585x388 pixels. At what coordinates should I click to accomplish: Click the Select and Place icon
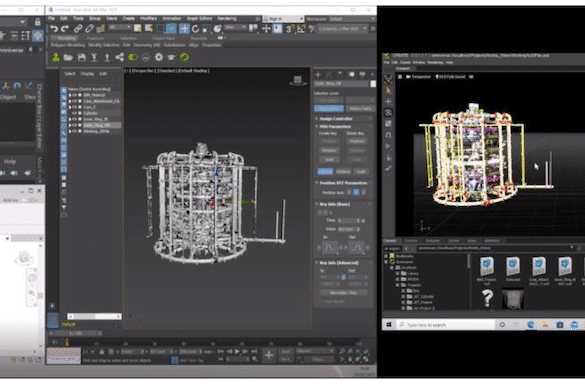[217, 29]
